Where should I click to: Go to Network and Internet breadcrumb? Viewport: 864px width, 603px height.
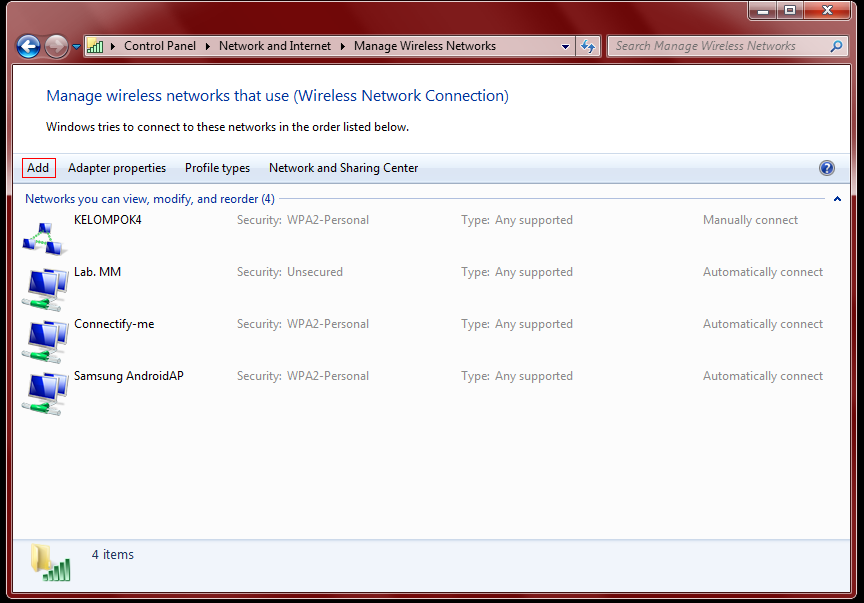pos(275,46)
